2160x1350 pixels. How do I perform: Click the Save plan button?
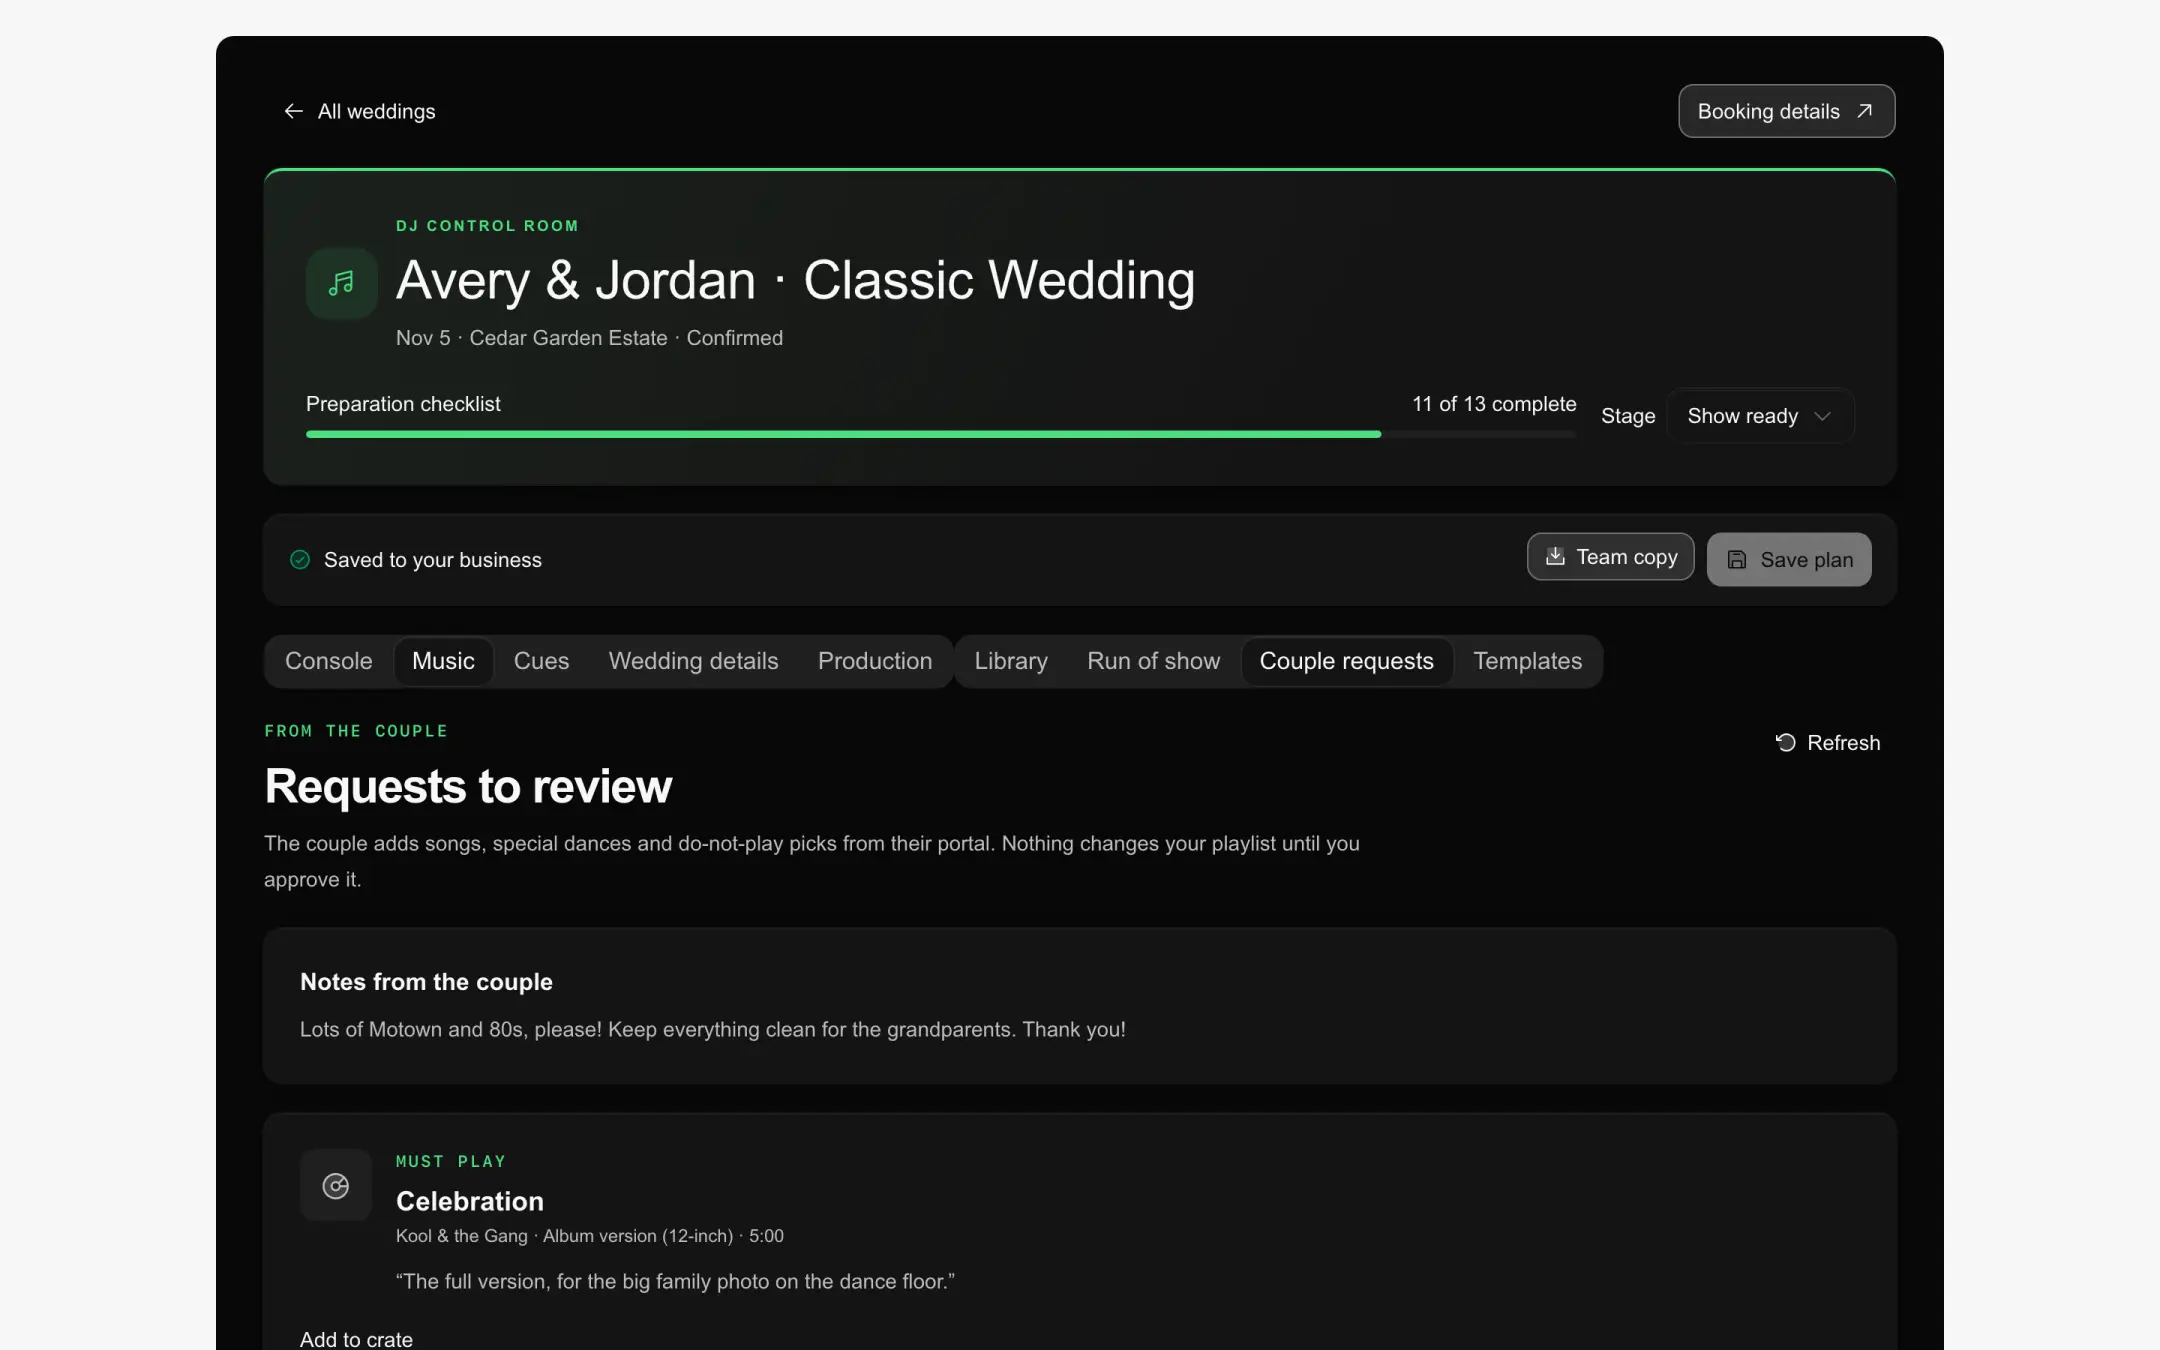[1789, 560]
